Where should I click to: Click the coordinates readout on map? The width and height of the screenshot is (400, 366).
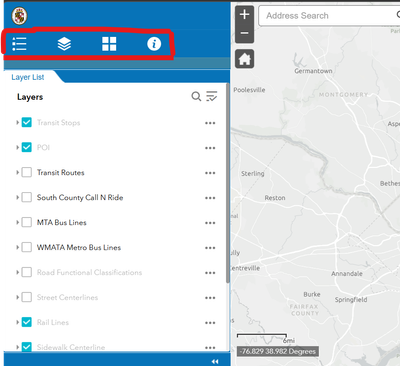[x=278, y=351]
